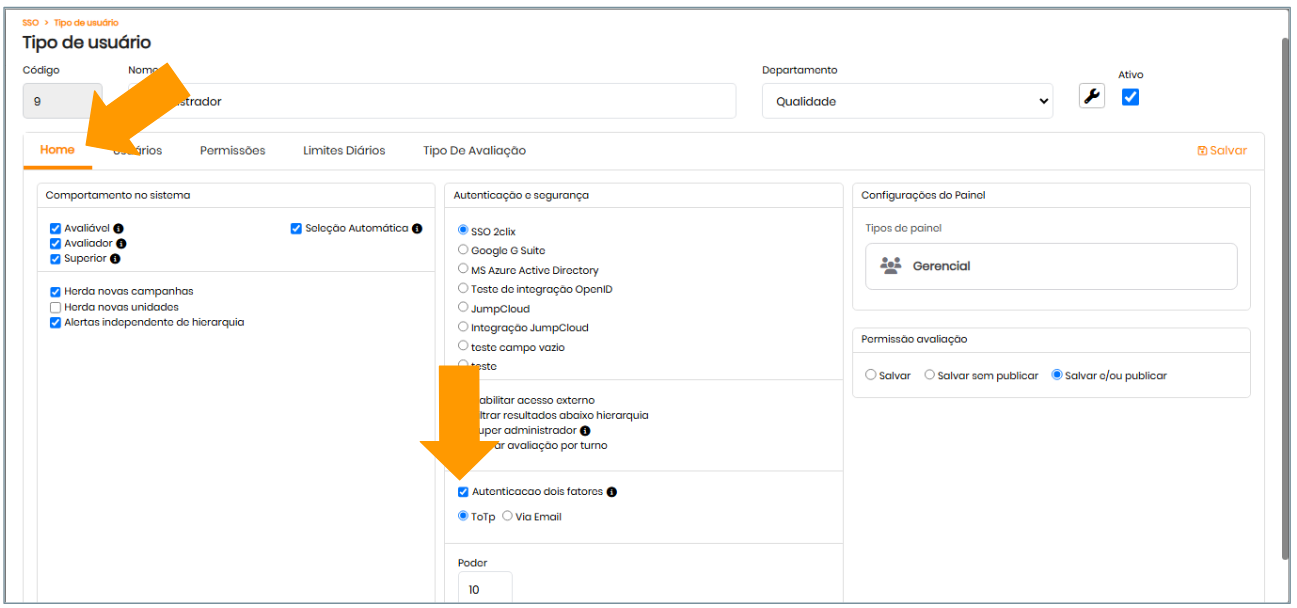Click the vertical page scrollbar

(x=1285, y=300)
